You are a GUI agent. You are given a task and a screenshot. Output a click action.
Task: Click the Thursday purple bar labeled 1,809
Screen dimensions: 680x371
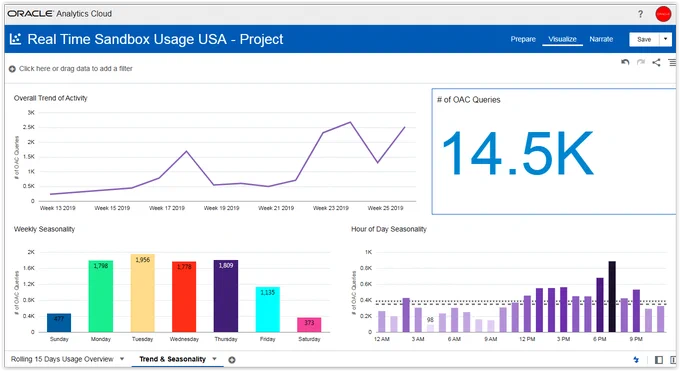(x=226, y=296)
